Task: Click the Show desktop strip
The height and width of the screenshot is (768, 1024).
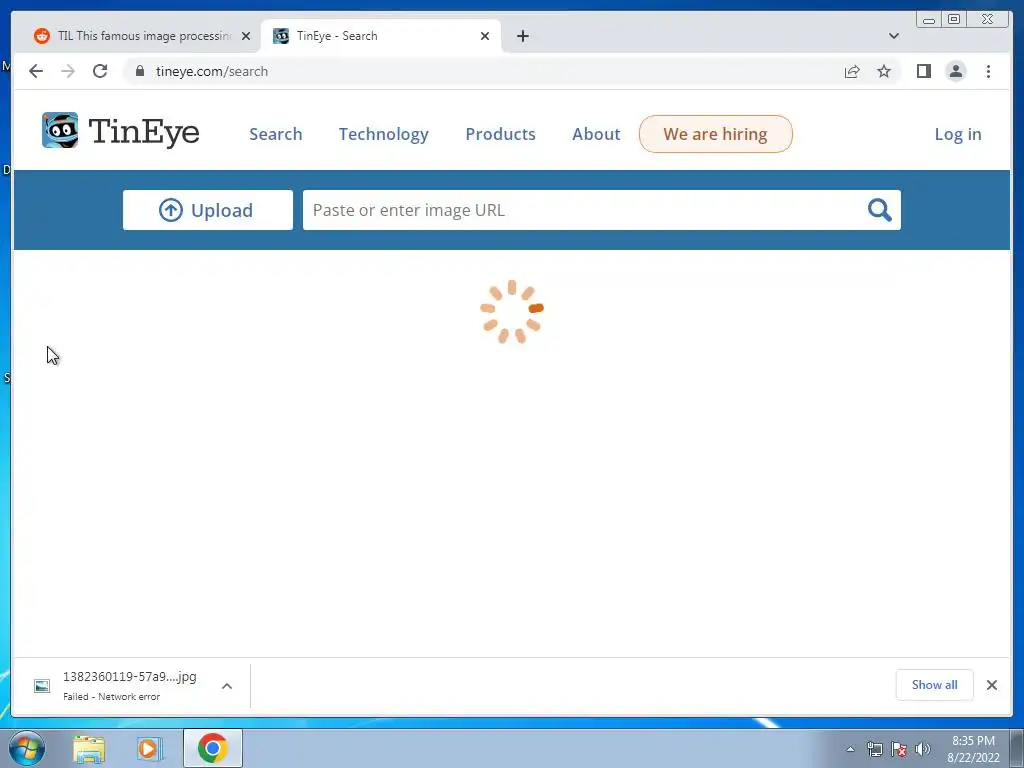Action: (x=1017, y=748)
